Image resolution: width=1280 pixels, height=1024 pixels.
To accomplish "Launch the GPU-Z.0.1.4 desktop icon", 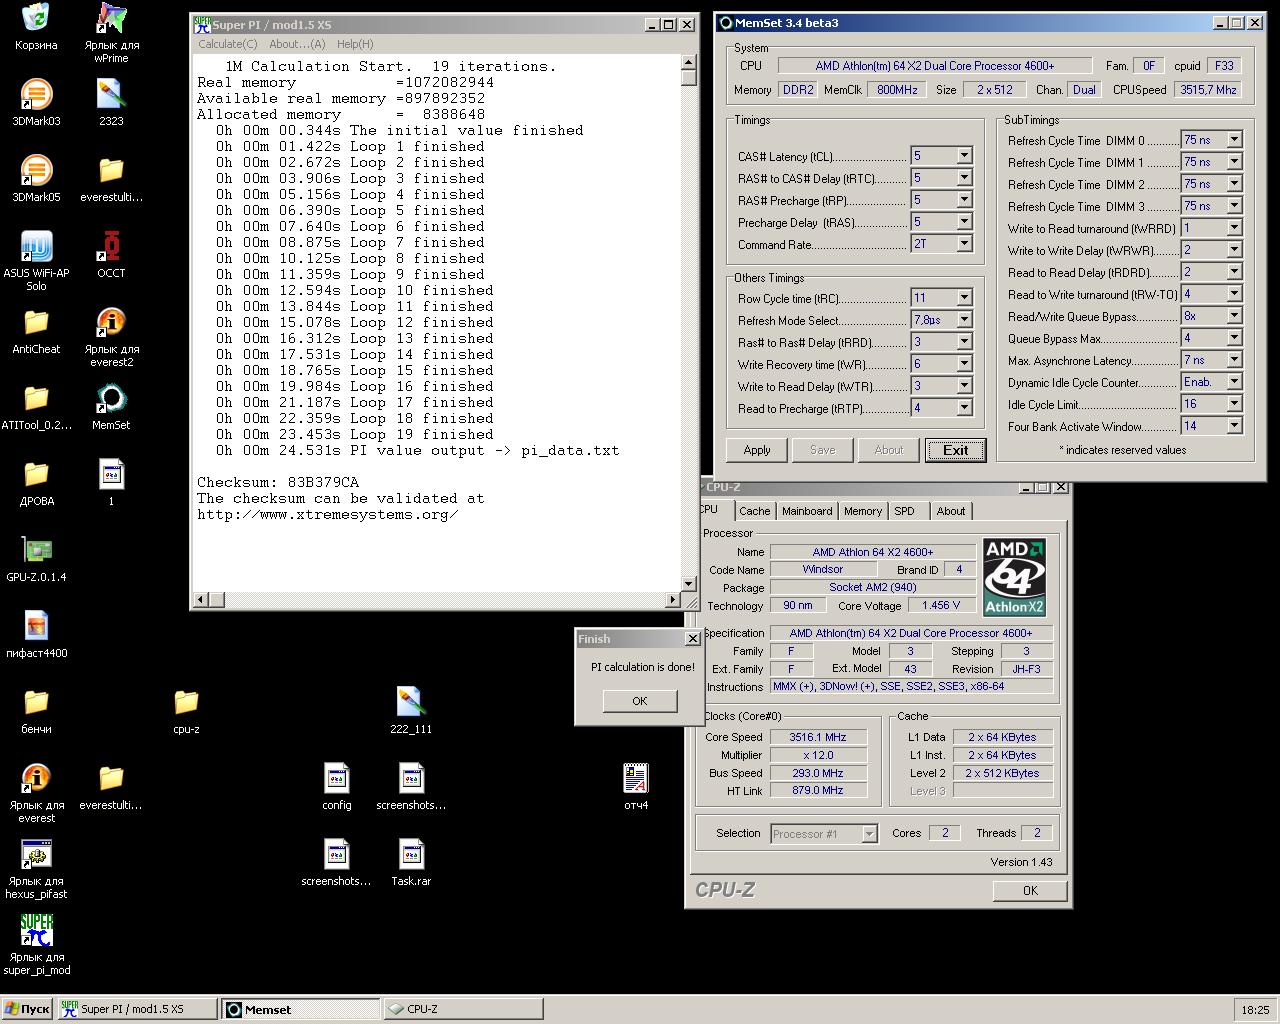I will point(36,550).
